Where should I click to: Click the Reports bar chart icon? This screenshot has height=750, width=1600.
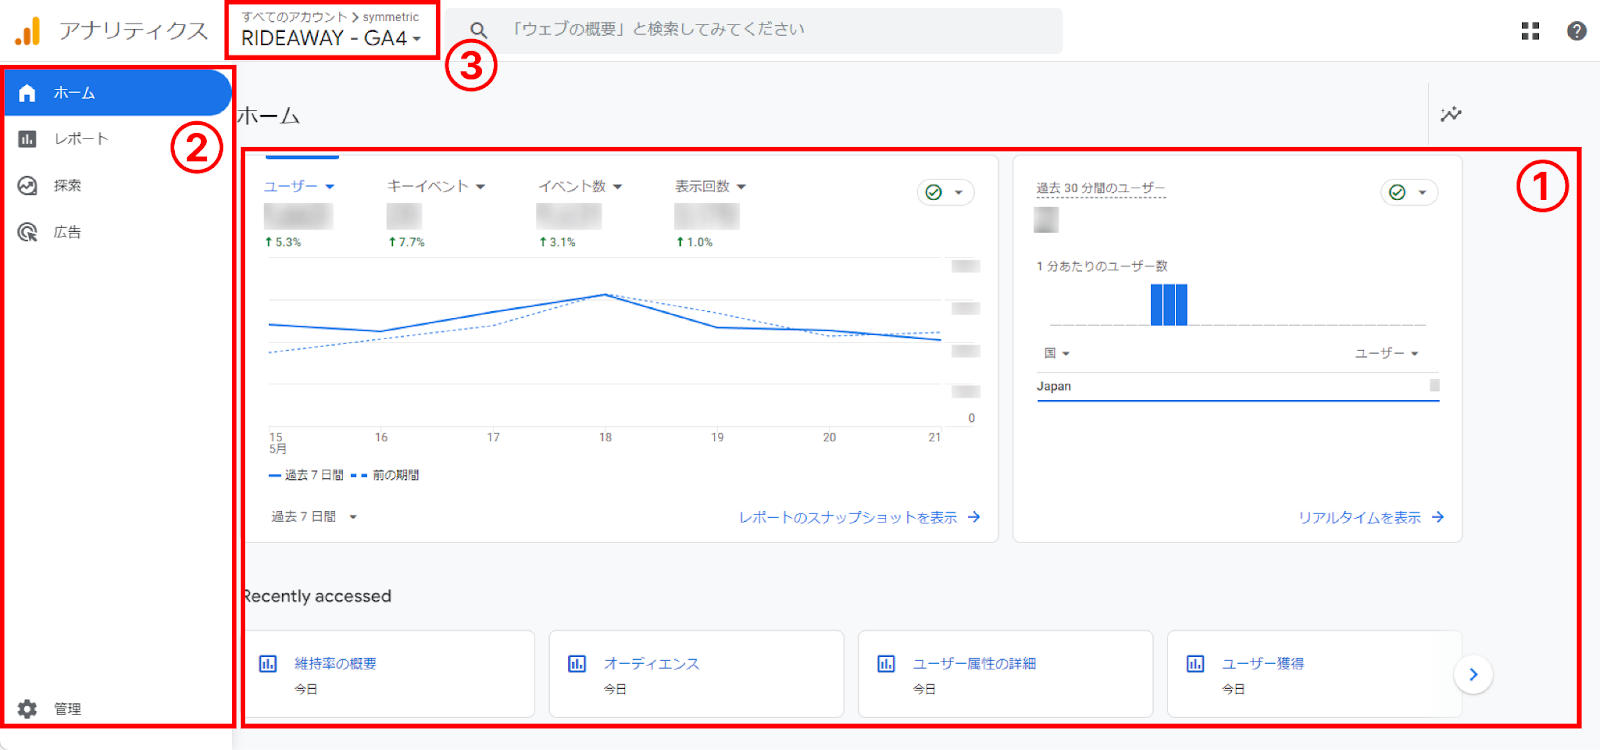27,139
